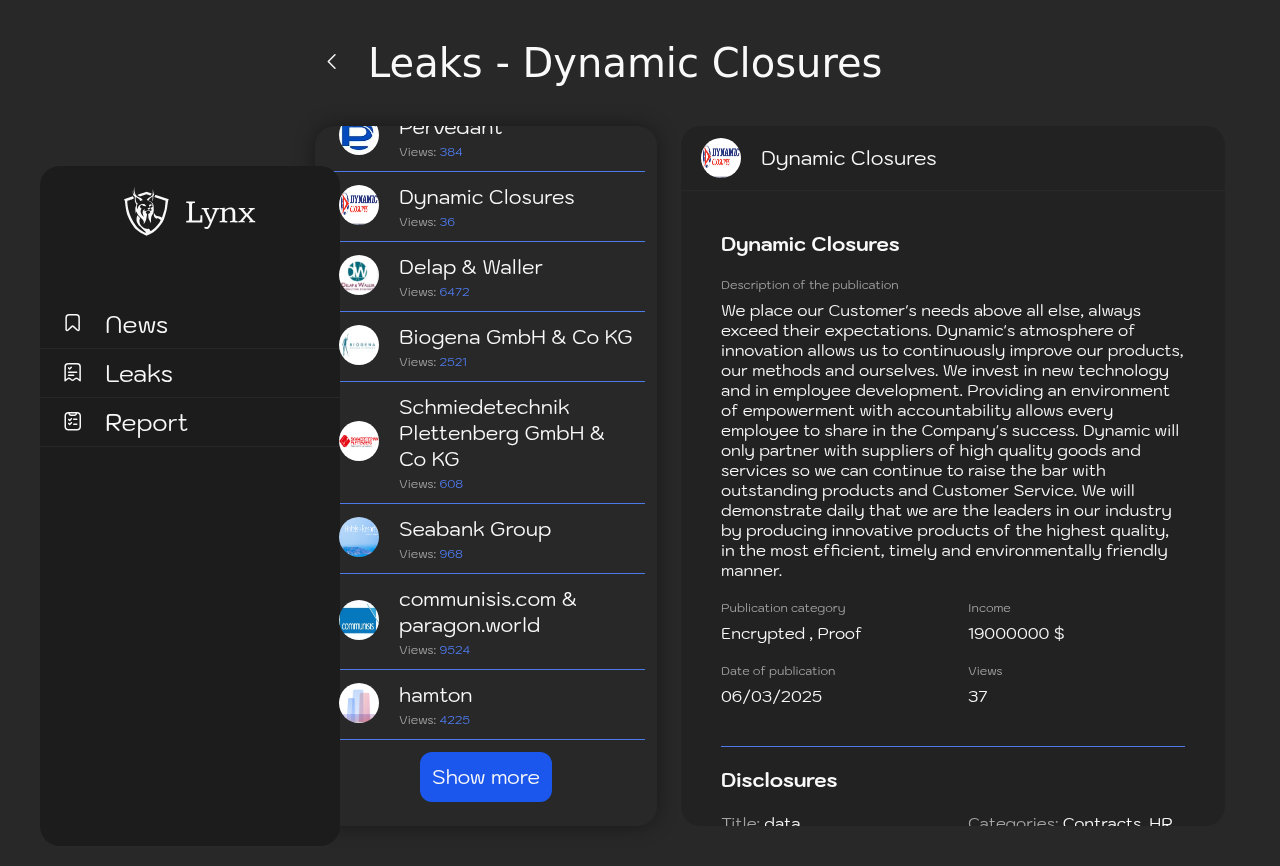Click the Biogena logo thumbnail
This screenshot has height=866, width=1280.
[359, 345]
